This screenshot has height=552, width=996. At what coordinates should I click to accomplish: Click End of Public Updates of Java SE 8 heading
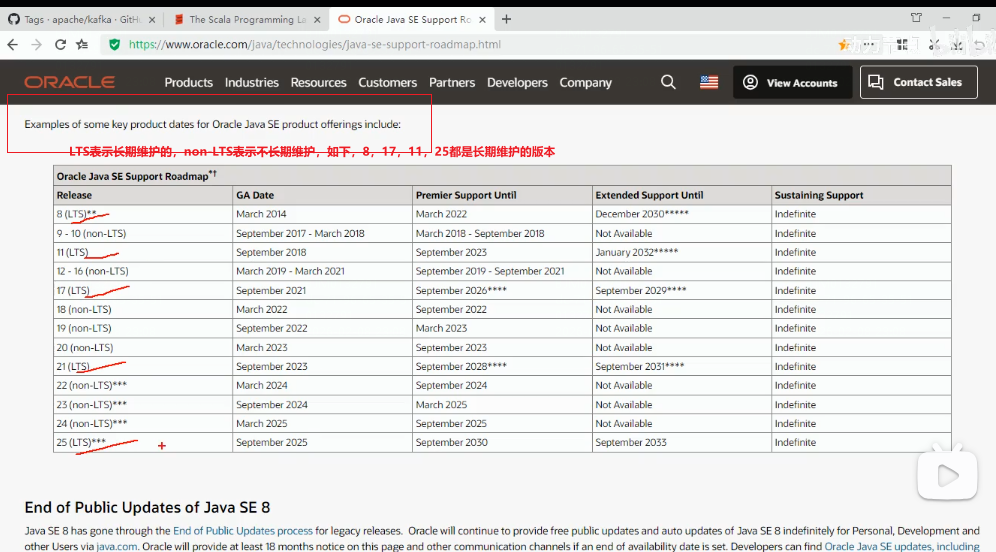tap(147, 508)
